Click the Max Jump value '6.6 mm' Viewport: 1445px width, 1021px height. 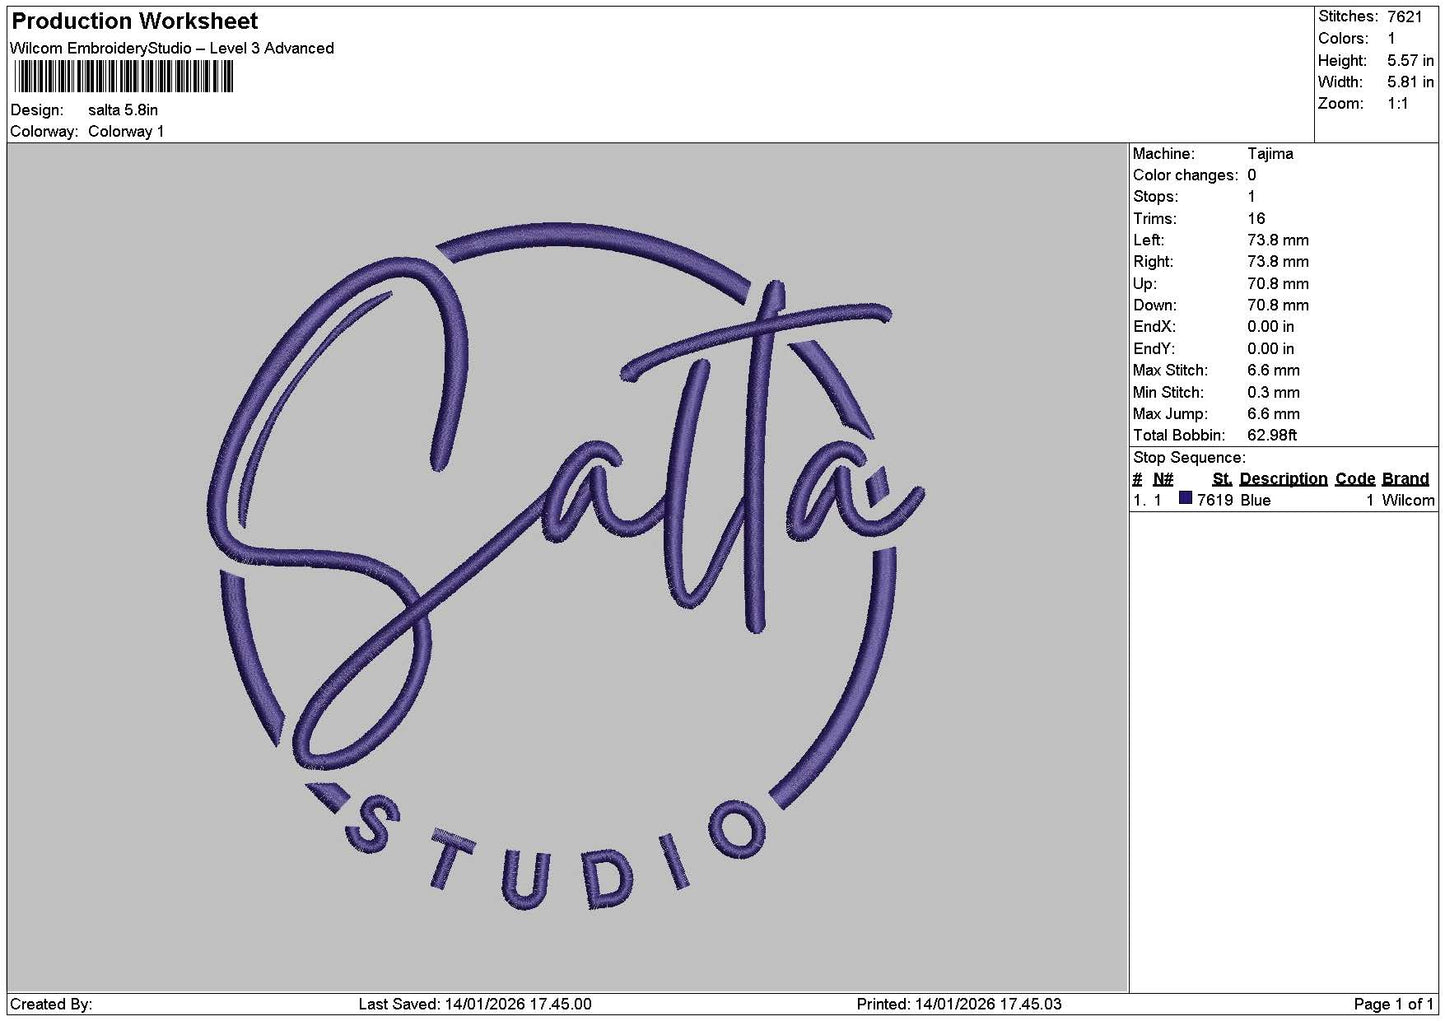pos(1274,414)
